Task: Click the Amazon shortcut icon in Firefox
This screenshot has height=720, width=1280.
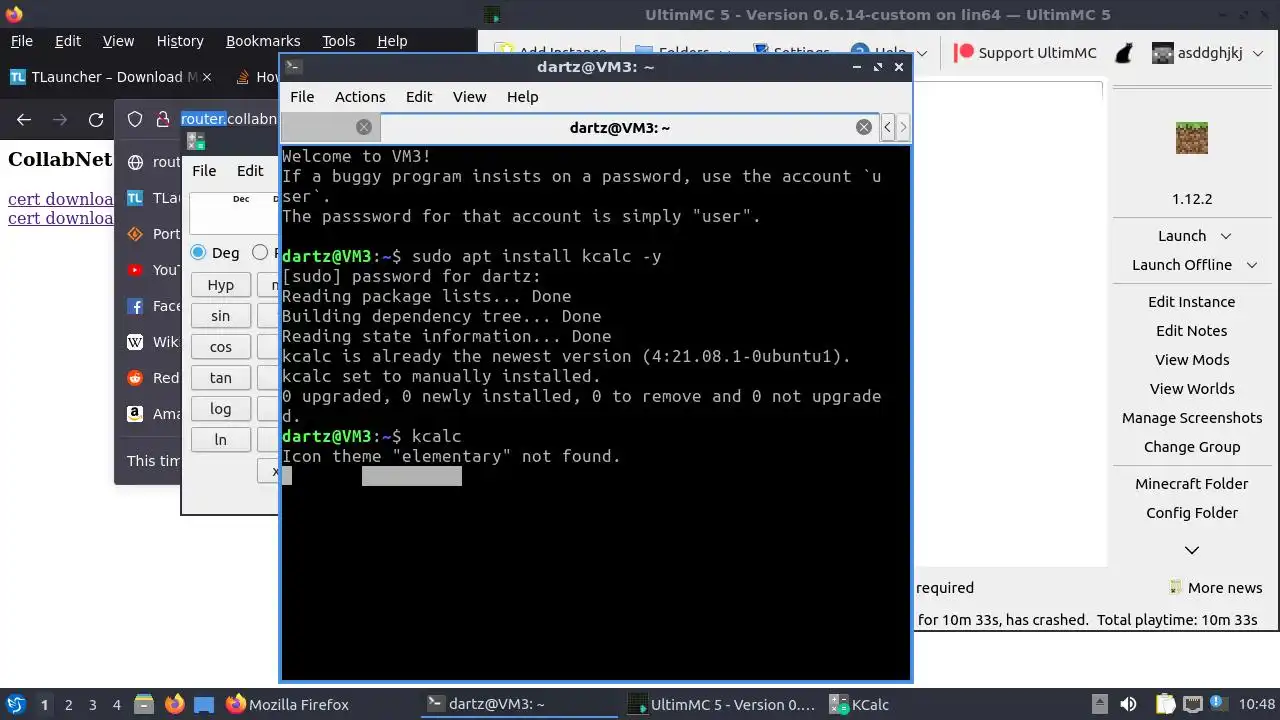Action: (x=135, y=414)
